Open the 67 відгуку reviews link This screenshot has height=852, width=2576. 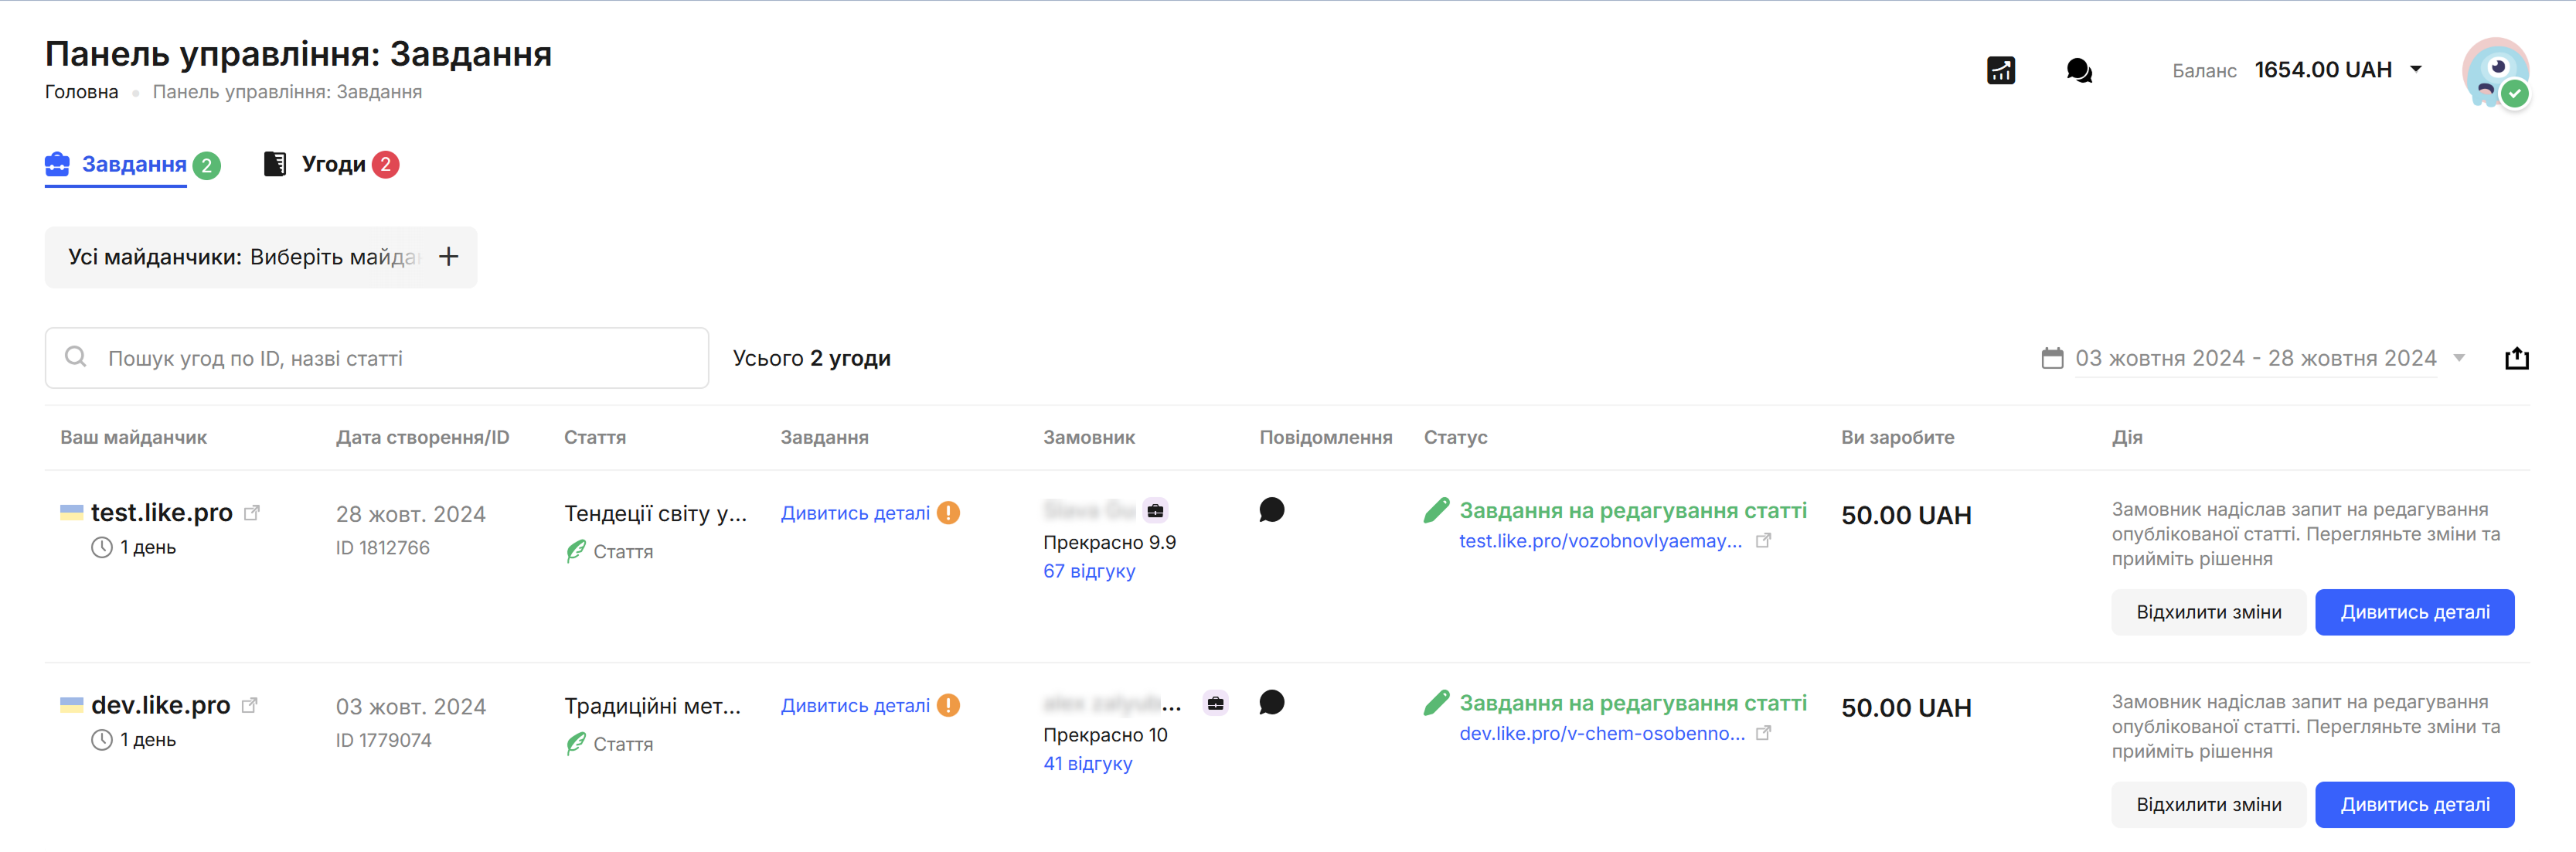click(x=1089, y=571)
